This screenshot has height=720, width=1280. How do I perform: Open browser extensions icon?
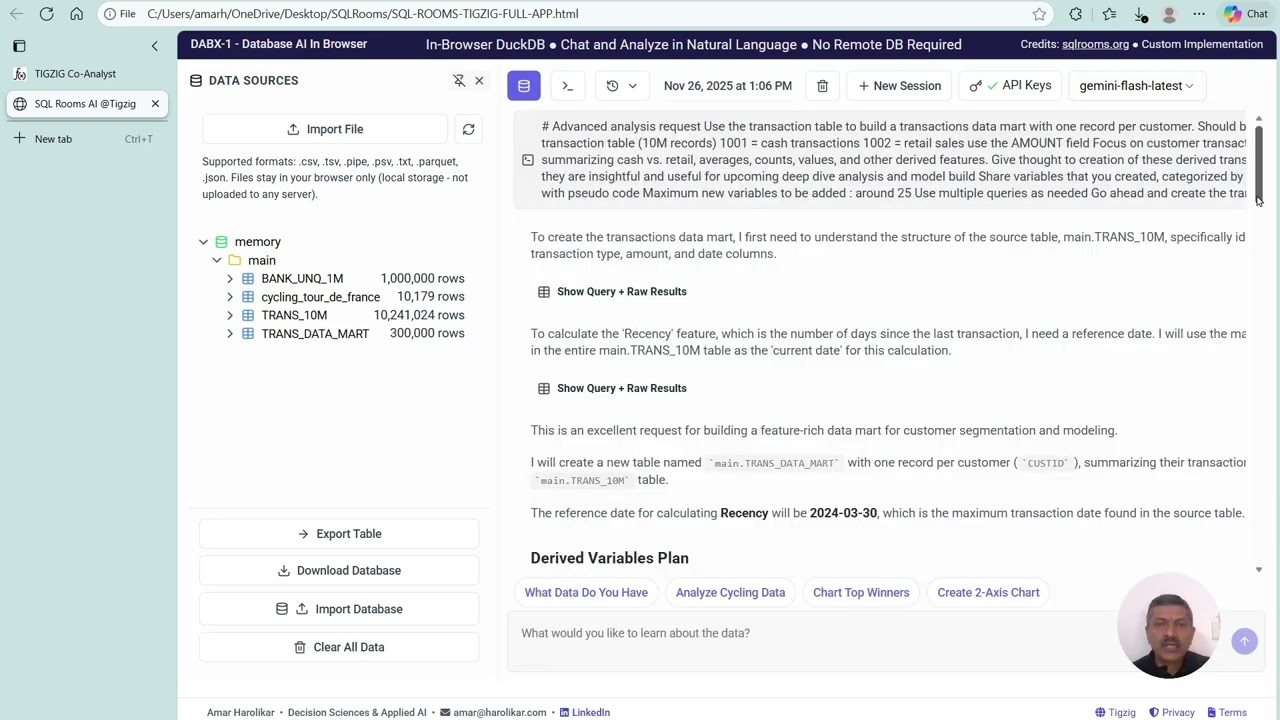tap(1075, 14)
